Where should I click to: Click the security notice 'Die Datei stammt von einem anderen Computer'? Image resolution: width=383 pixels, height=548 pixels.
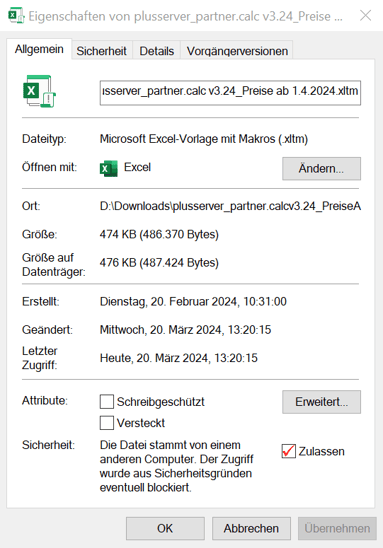(176, 466)
